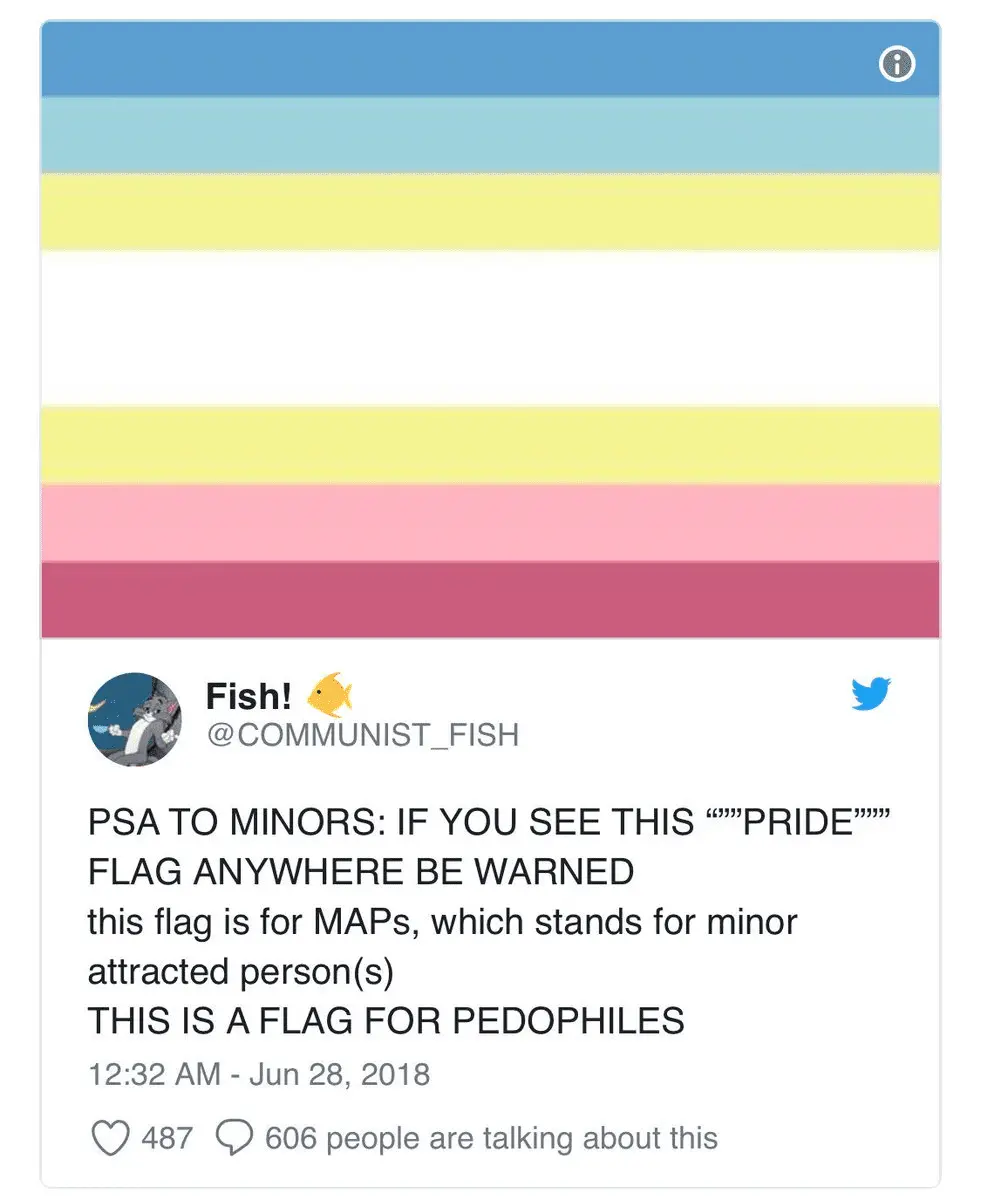Select the light pink flag stripe
This screenshot has width=981, height=1200.
coord(490,522)
